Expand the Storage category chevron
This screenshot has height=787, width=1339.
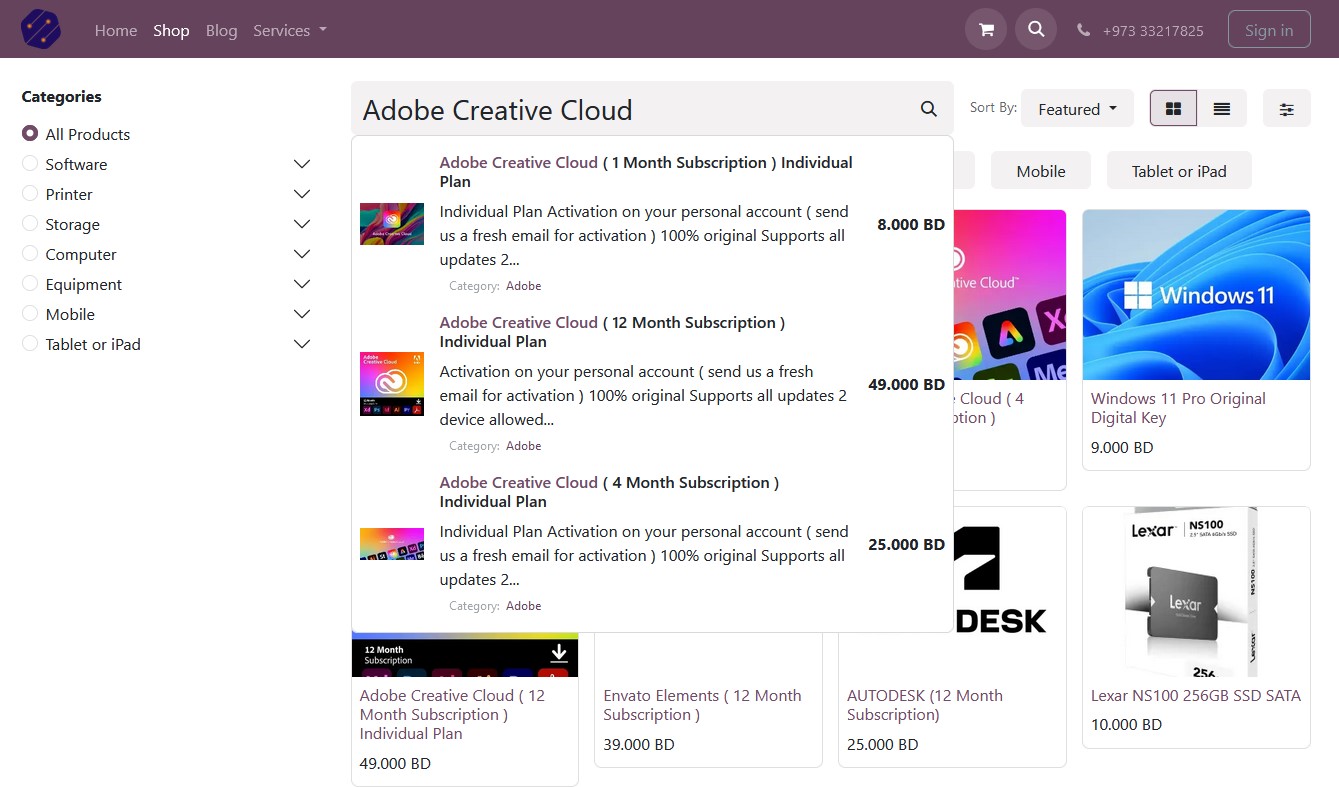click(x=302, y=224)
